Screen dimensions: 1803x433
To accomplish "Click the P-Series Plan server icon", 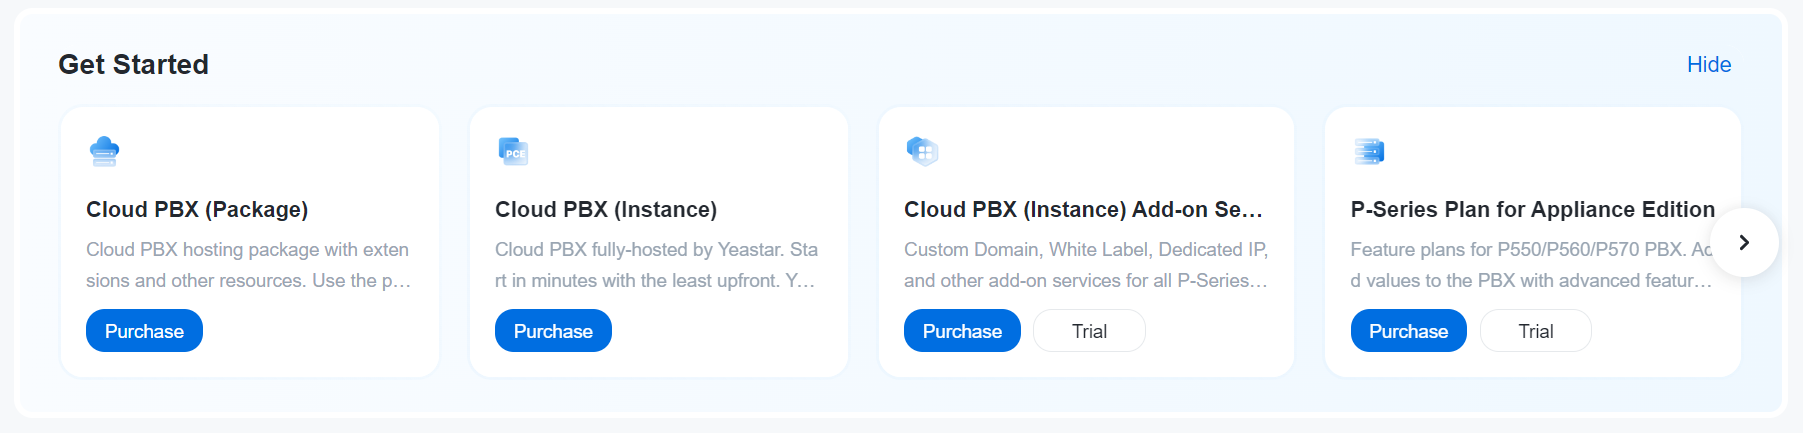I will [x=1368, y=151].
